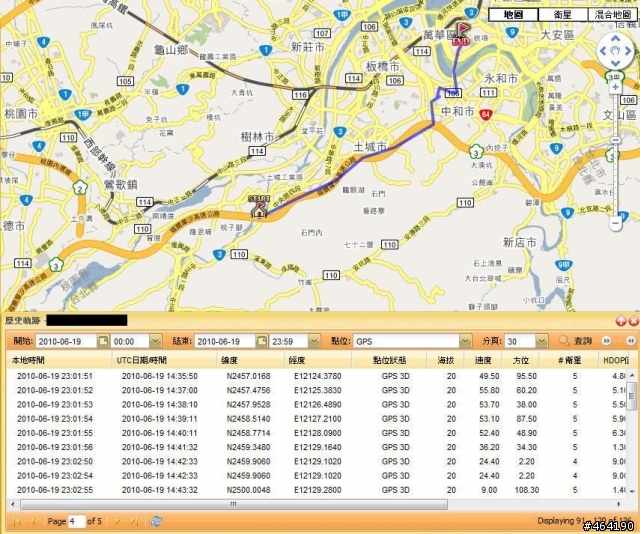Image resolution: width=640 pixels, height=534 pixels.
Task: Select row with local time 23:01:55
Action: point(316,433)
